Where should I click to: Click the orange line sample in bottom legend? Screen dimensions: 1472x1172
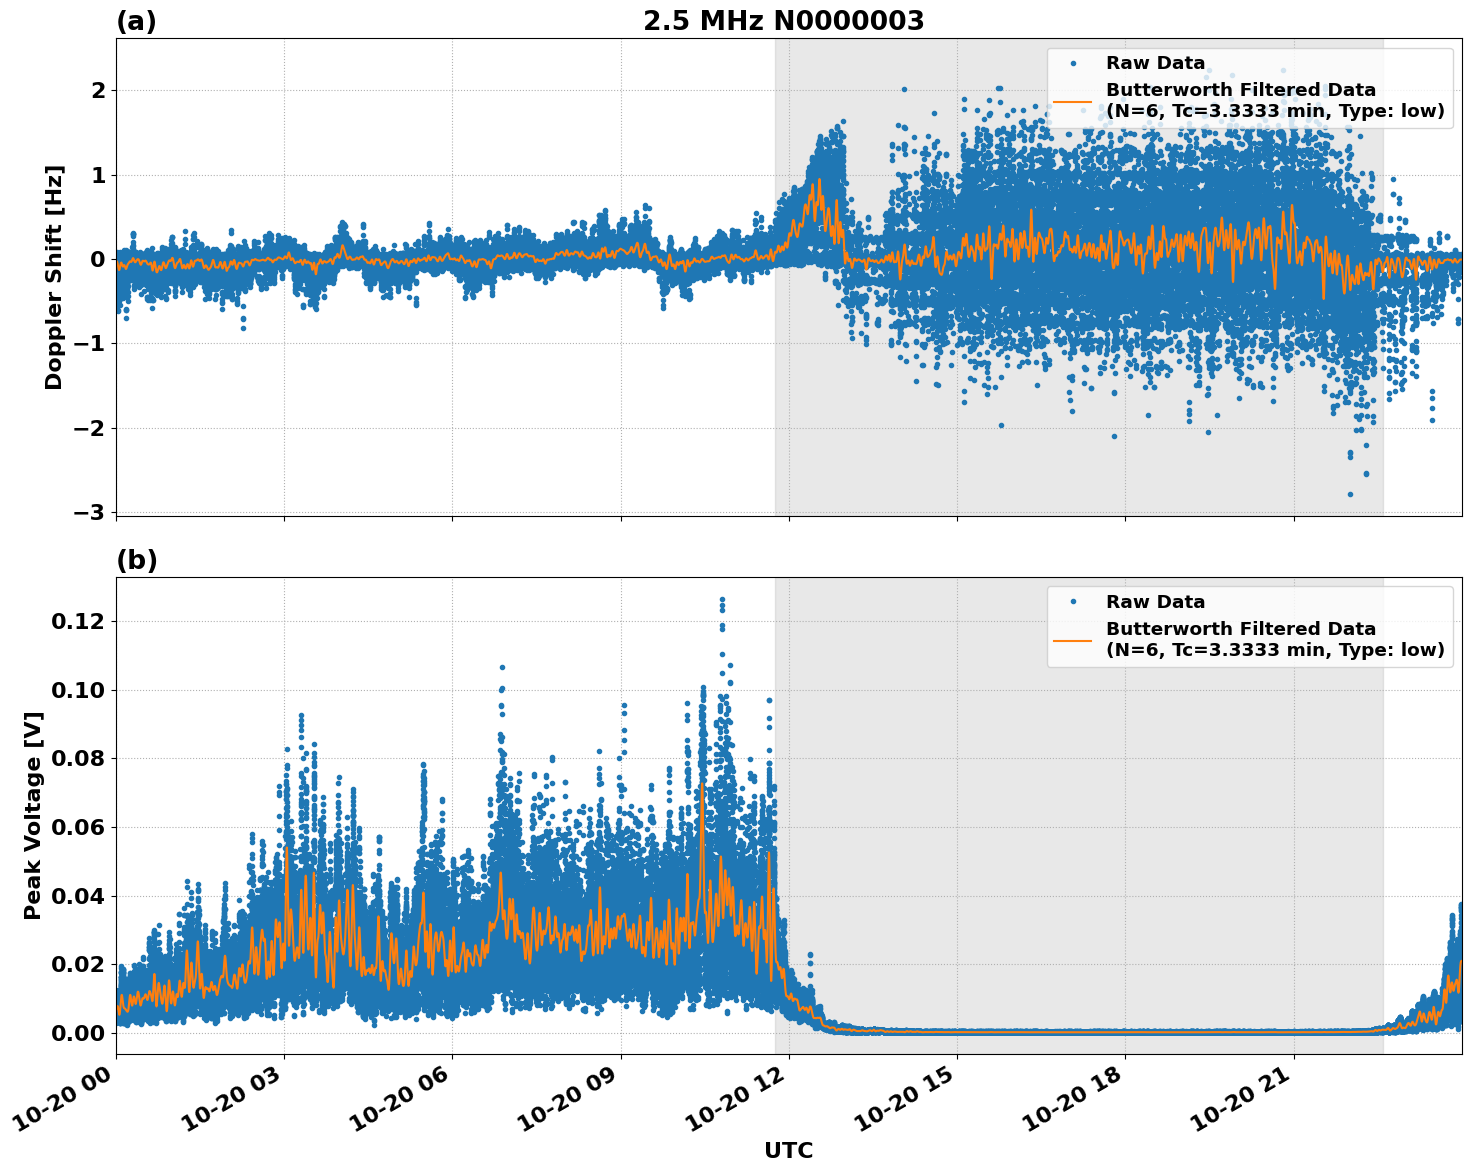[1072, 640]
